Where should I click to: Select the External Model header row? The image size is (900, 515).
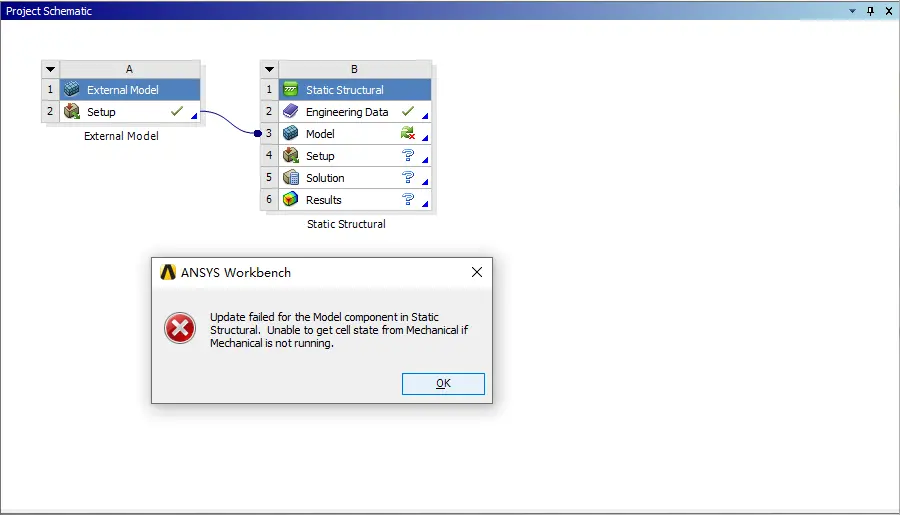coord(130,90)
